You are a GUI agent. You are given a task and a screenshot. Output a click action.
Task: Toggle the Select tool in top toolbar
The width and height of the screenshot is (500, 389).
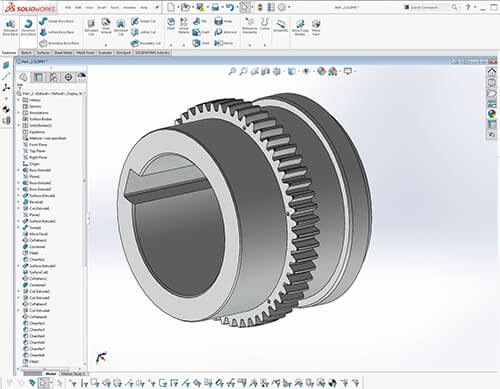pyautogui.click(x=245, y=7)
